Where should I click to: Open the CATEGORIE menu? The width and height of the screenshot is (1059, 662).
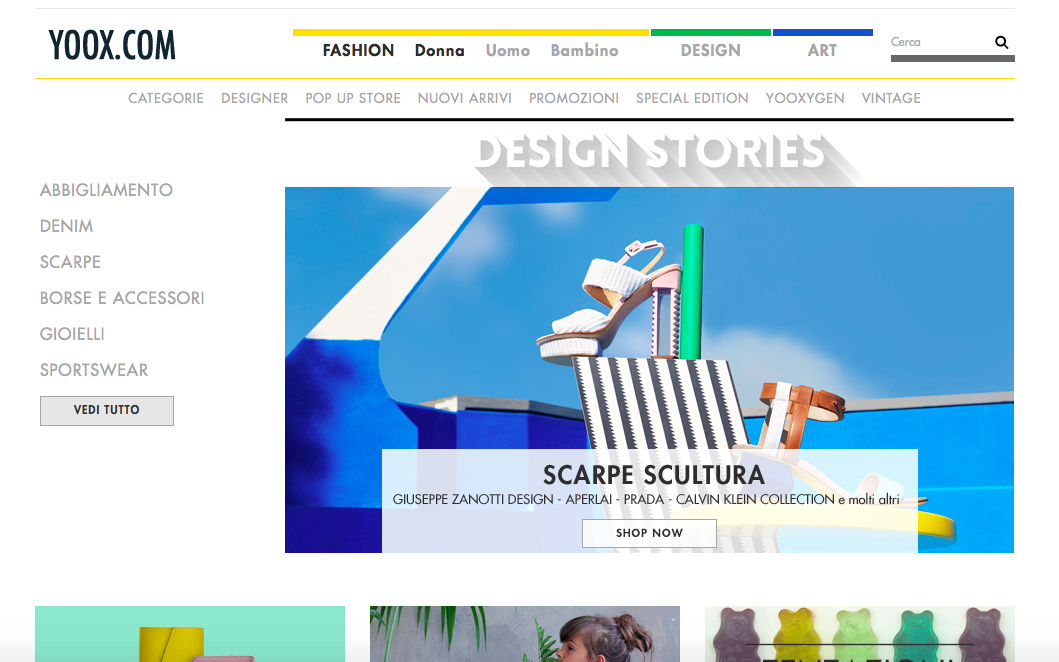pos(166,98)
